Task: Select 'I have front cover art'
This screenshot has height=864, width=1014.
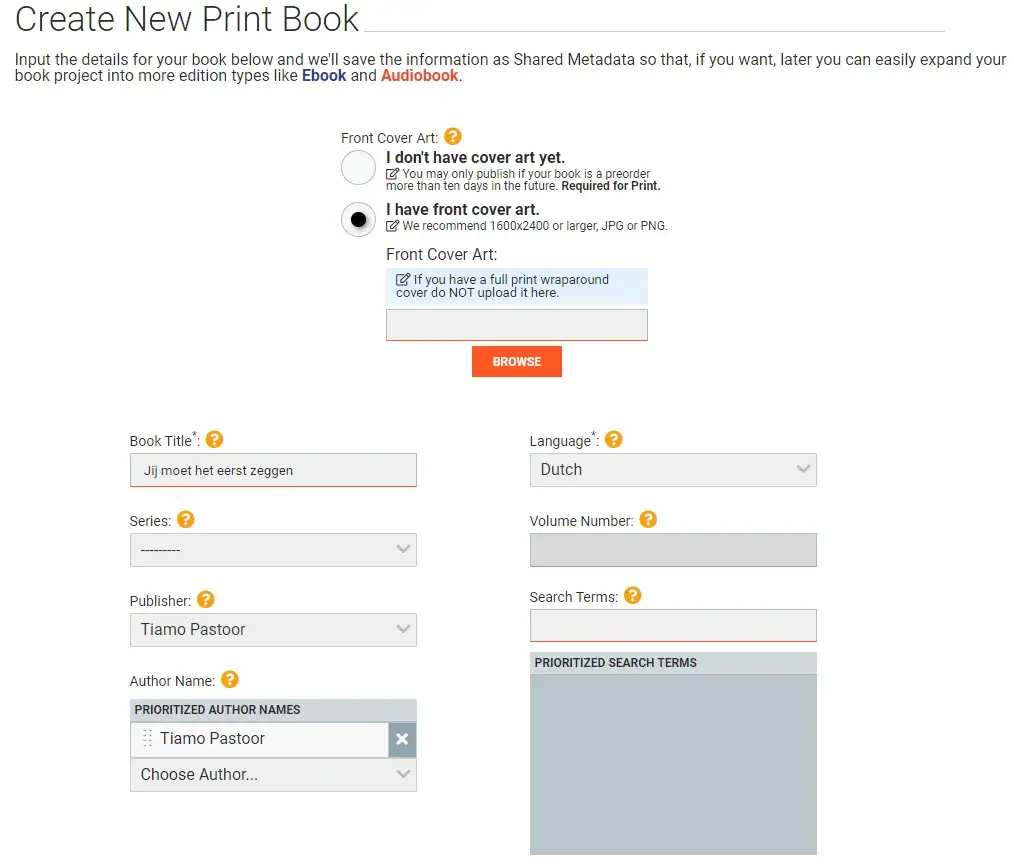Action: click(x=358, y=219)
